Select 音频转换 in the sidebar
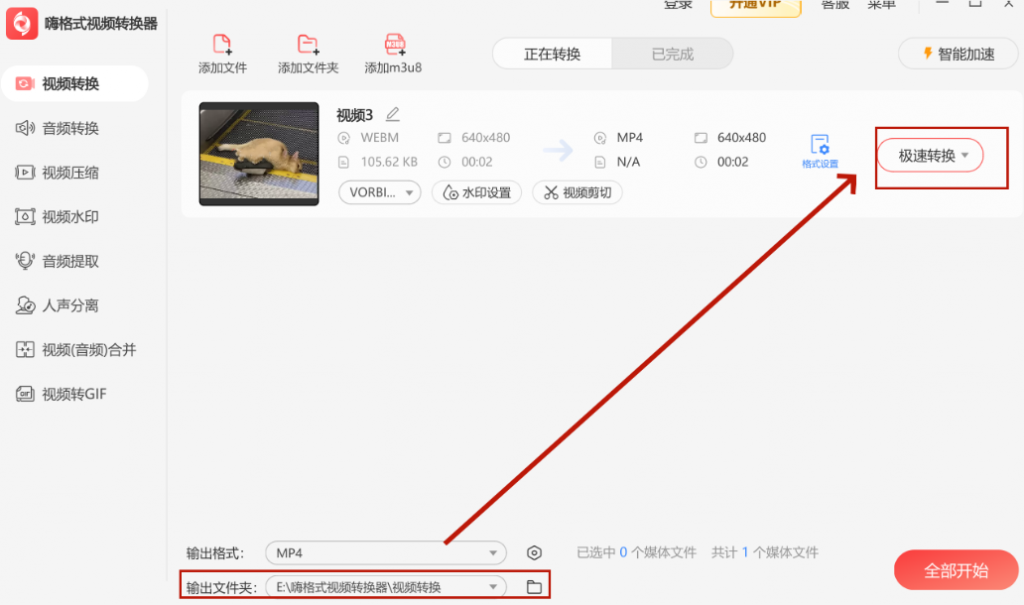1024x605 pixels. [70, 128]
